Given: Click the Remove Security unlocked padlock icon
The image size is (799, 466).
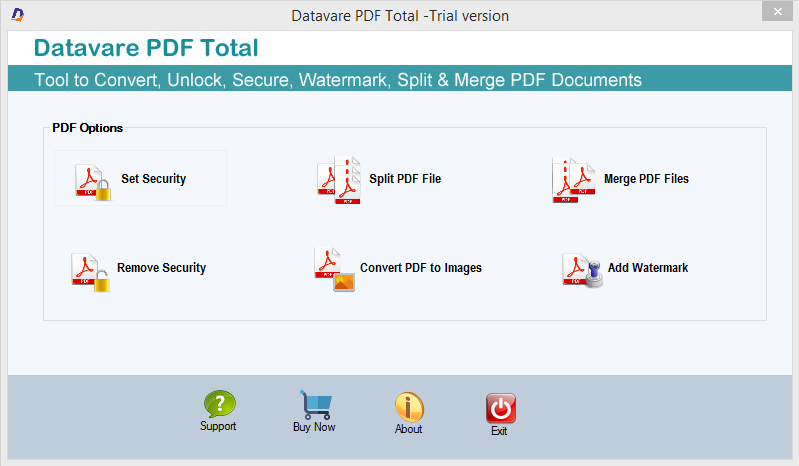Looking at the screenshot, I should pos(91,272).
